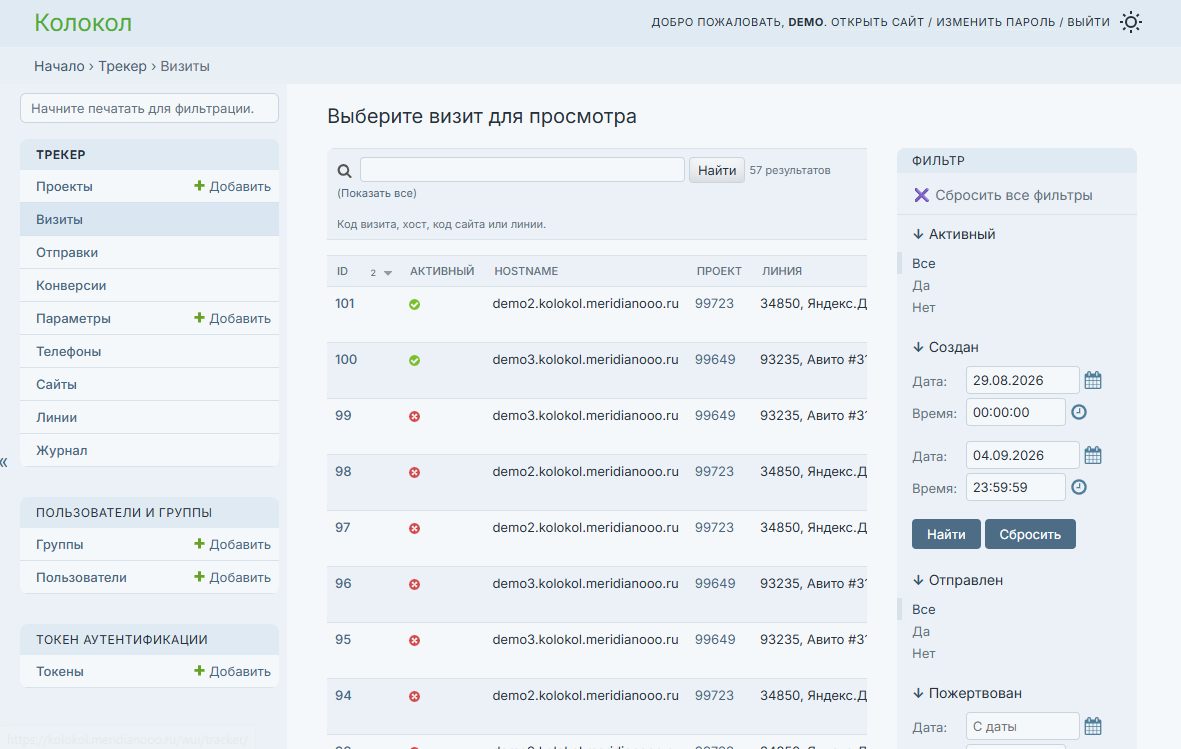
Task: Select Да under Активный filter
Action: pos(920,286)
